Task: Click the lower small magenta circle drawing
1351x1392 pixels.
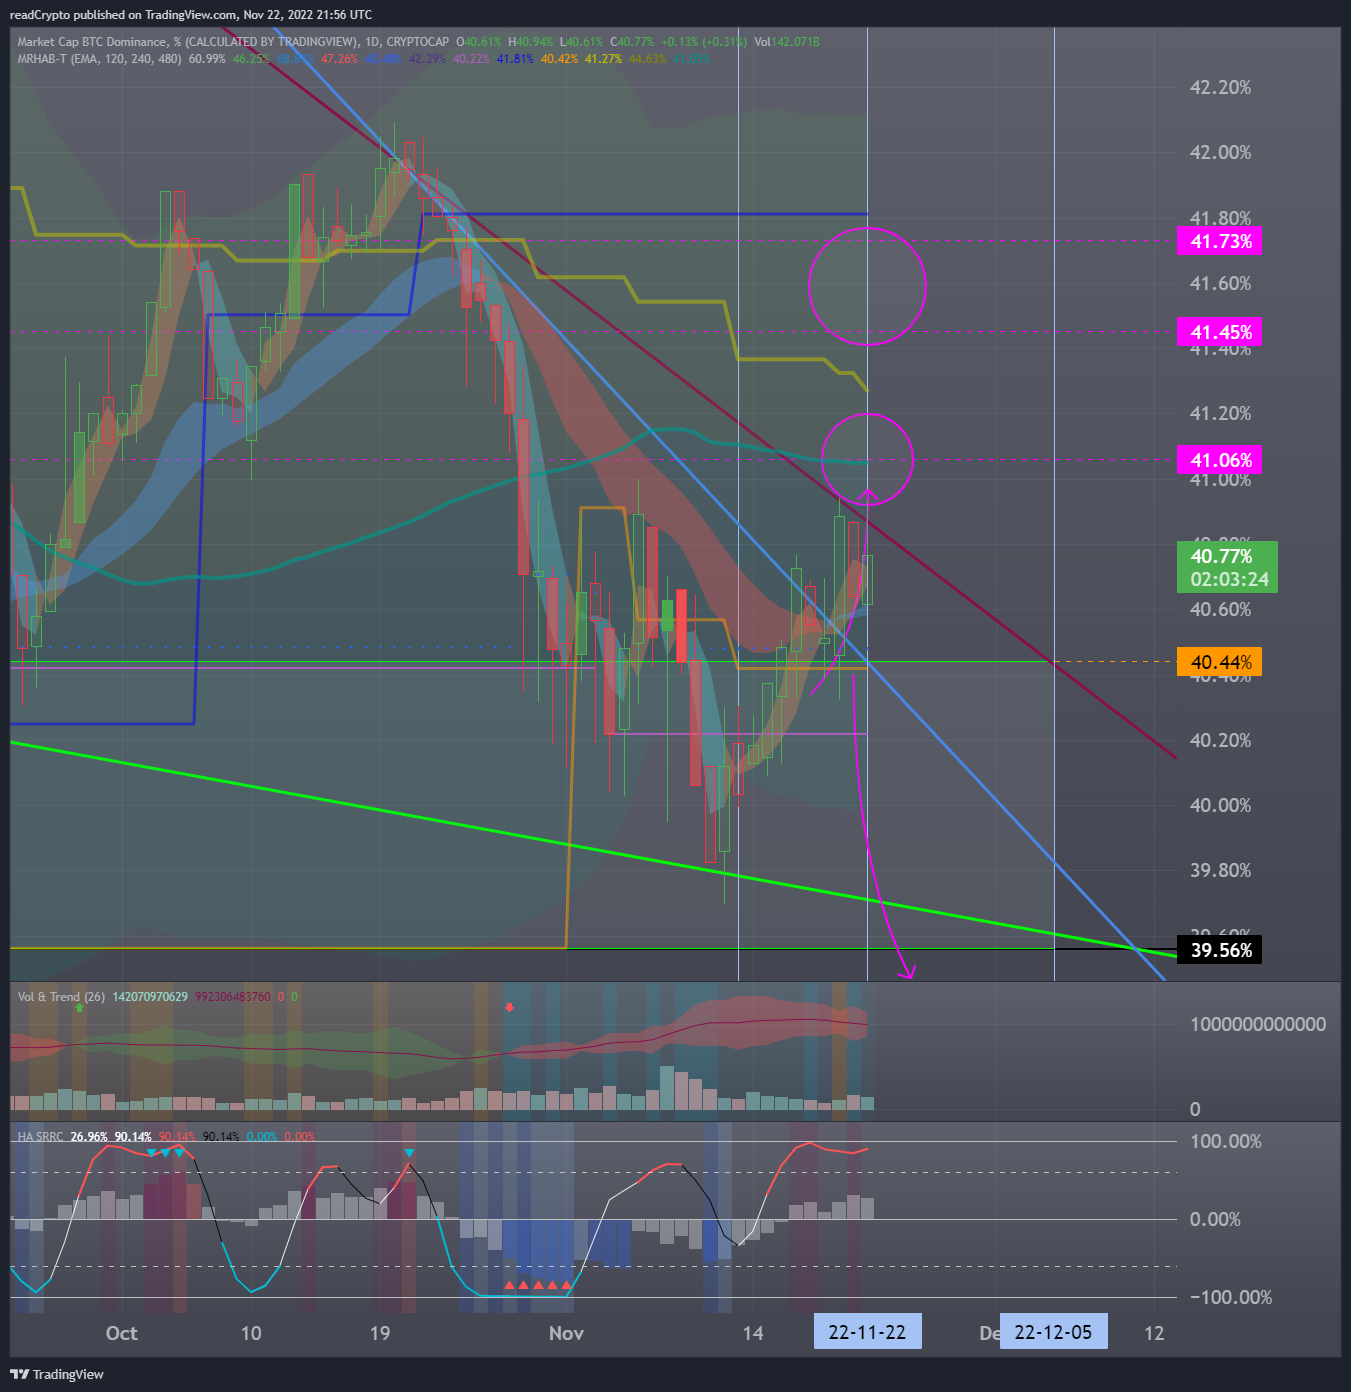Action: coord(867,459)
